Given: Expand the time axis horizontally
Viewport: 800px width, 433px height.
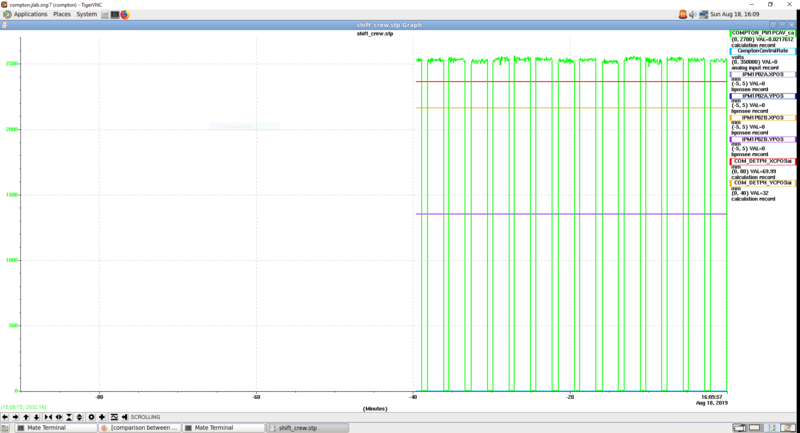Looking at the screenshot, I should tap(59, 417).
